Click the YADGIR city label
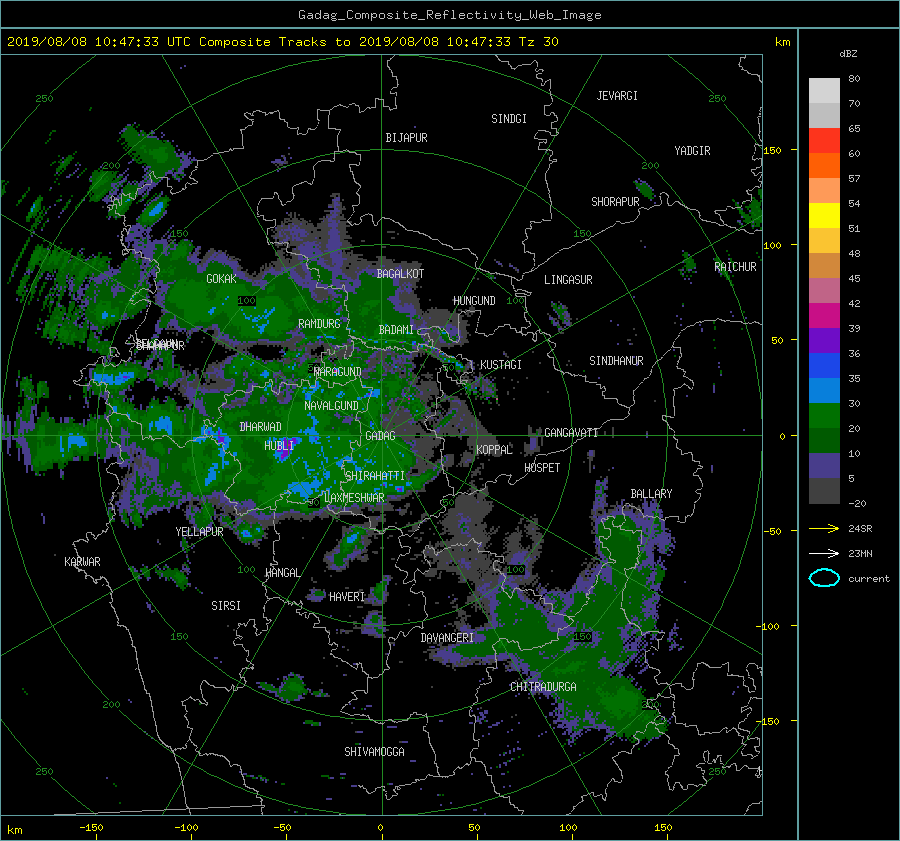This screenshot has width=900, height=841. tap(692, 151)
